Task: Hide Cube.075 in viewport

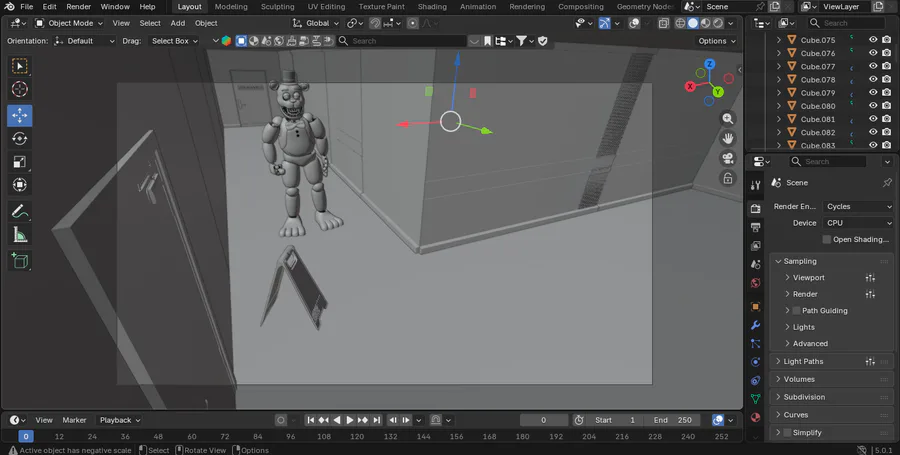Action: (x=873, y=40)
